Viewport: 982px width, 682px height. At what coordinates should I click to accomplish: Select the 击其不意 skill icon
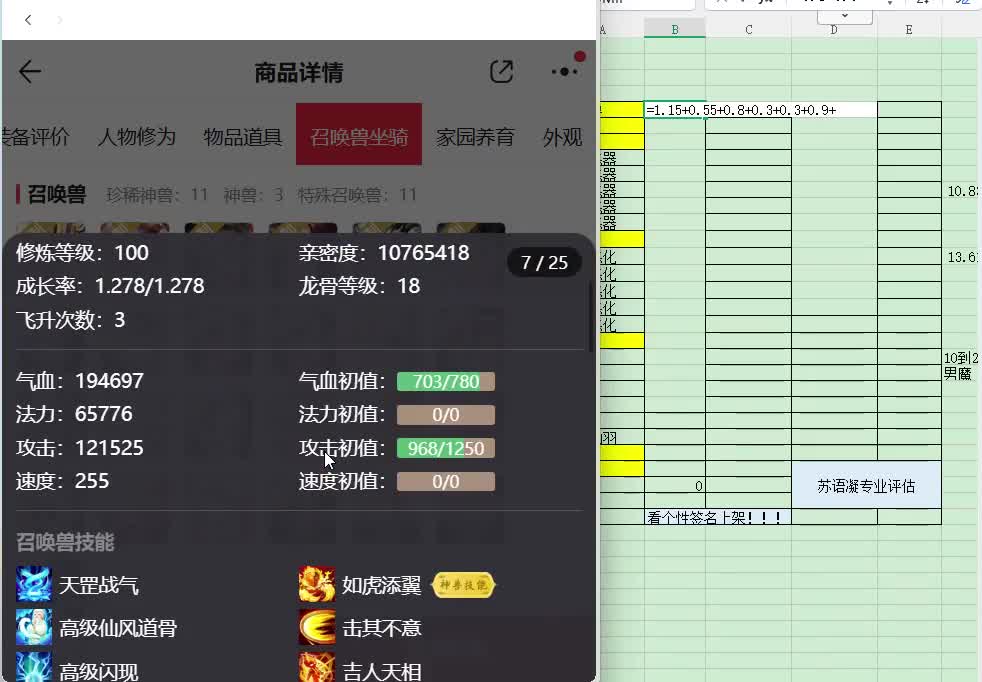[x=316, y=627]
